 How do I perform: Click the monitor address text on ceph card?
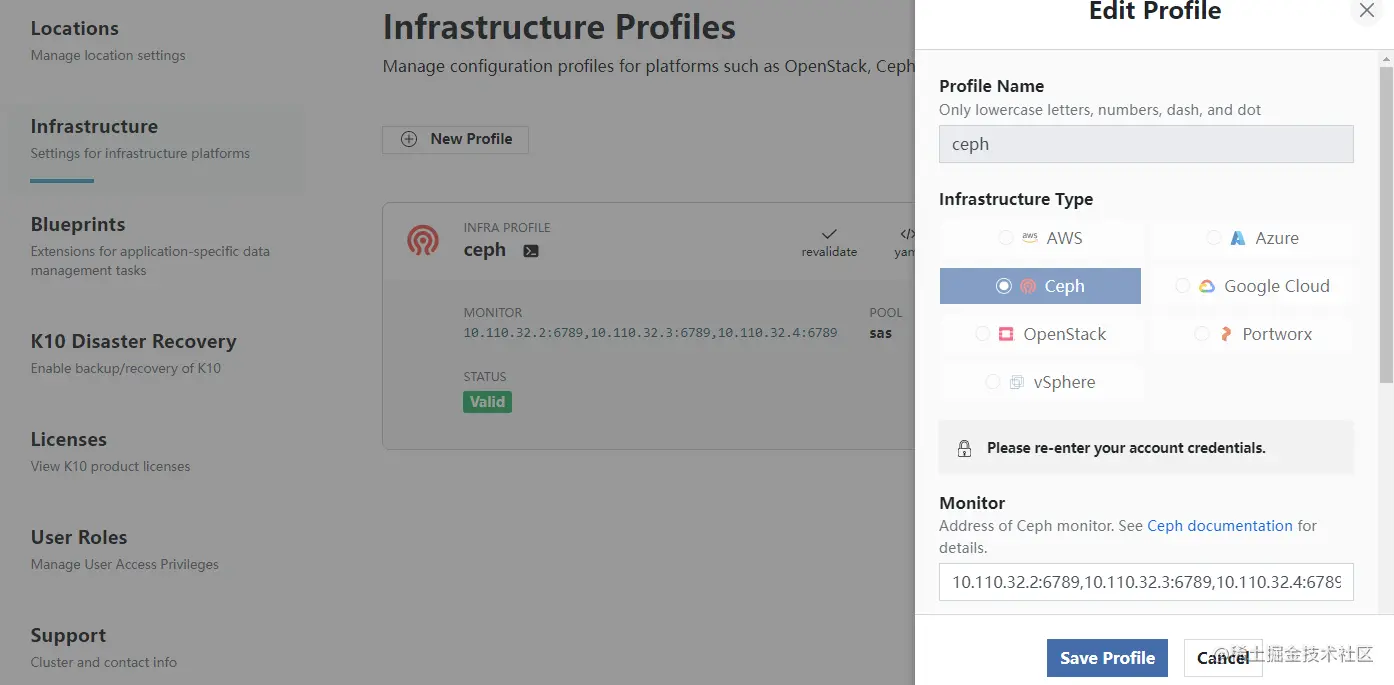click(x=650, y=333)
